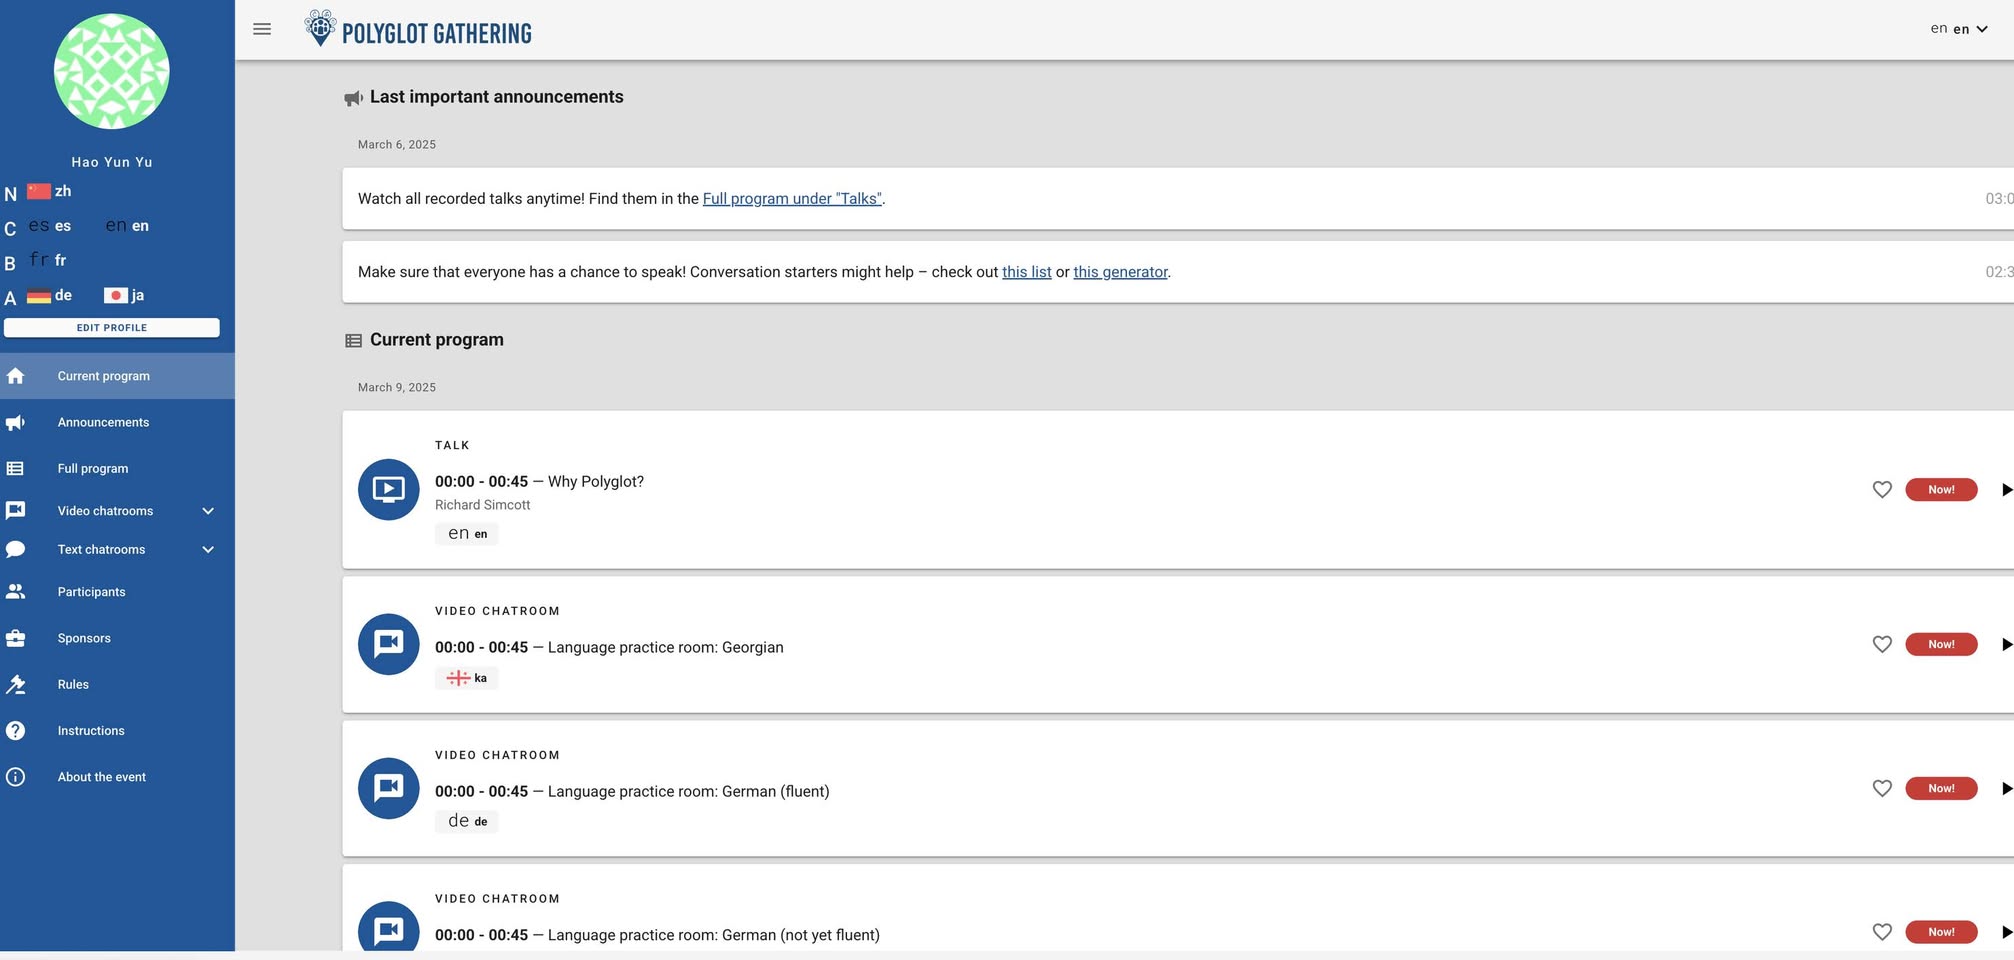Favorite the German (not yet fluent) room
2014x960 pixels.
(x=1882, y=932)
